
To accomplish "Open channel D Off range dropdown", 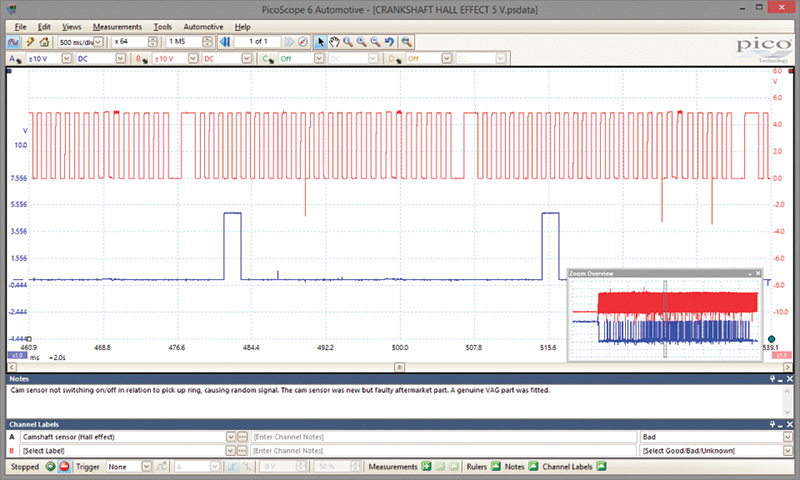I will (x=446, y=59).
